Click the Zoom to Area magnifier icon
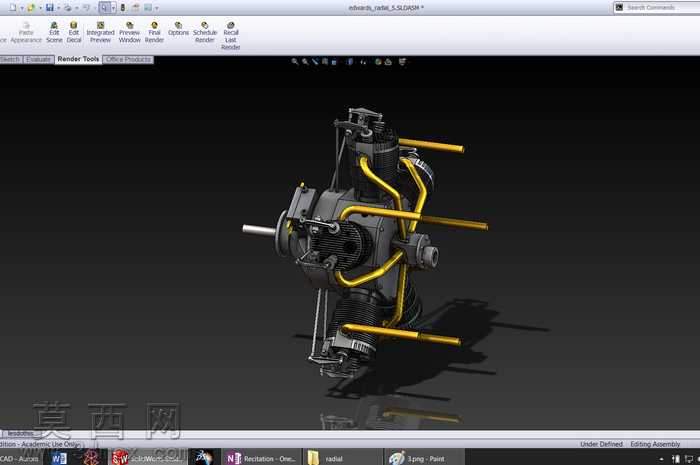Screen dimensions: 700x465 coord(305,62)
